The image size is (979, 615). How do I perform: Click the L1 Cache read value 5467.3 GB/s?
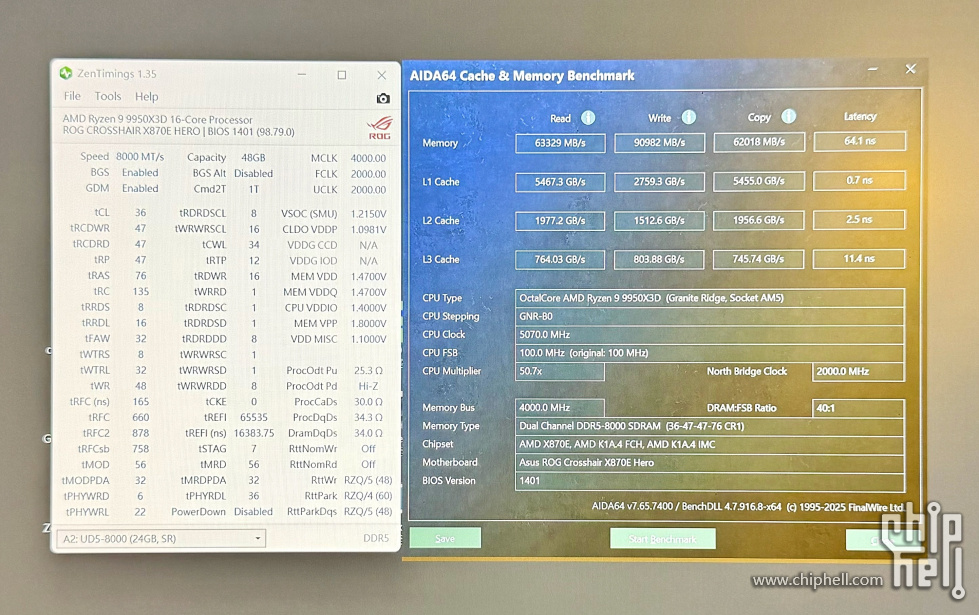coord(560,182)
